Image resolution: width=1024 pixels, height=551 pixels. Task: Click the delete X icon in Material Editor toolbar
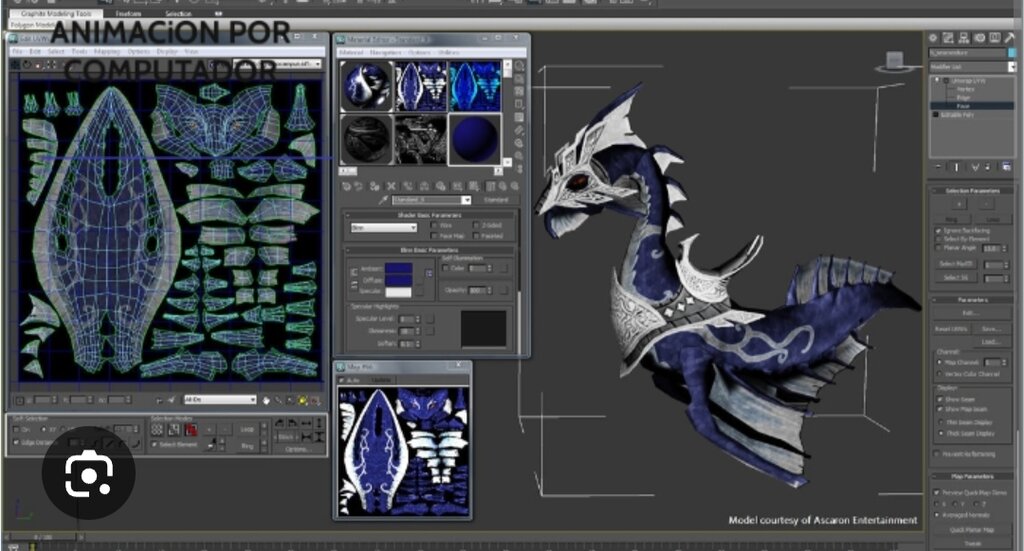click(x=391, y=186)
